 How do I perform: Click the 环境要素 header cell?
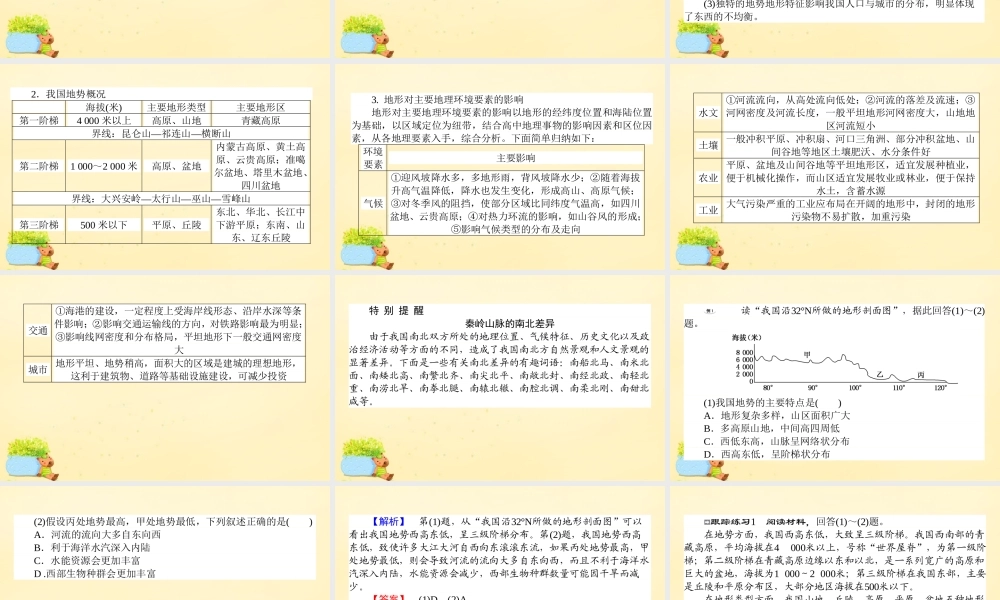(373, 157)
